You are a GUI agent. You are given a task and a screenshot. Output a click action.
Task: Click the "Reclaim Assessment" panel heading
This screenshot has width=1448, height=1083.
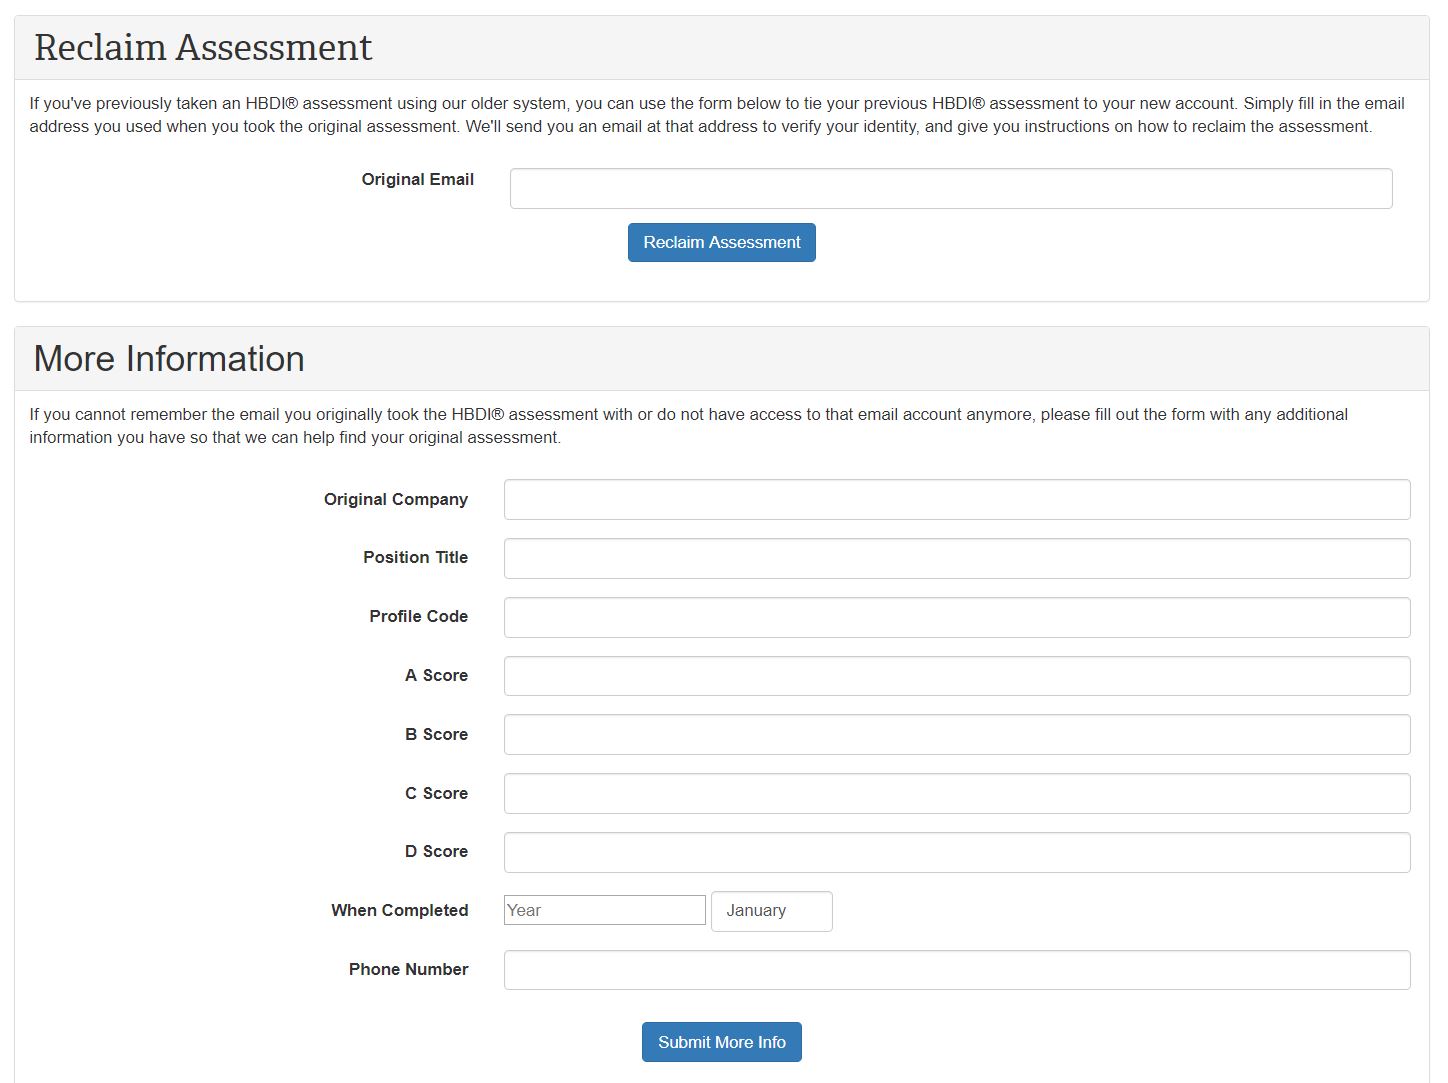[203, 48]
